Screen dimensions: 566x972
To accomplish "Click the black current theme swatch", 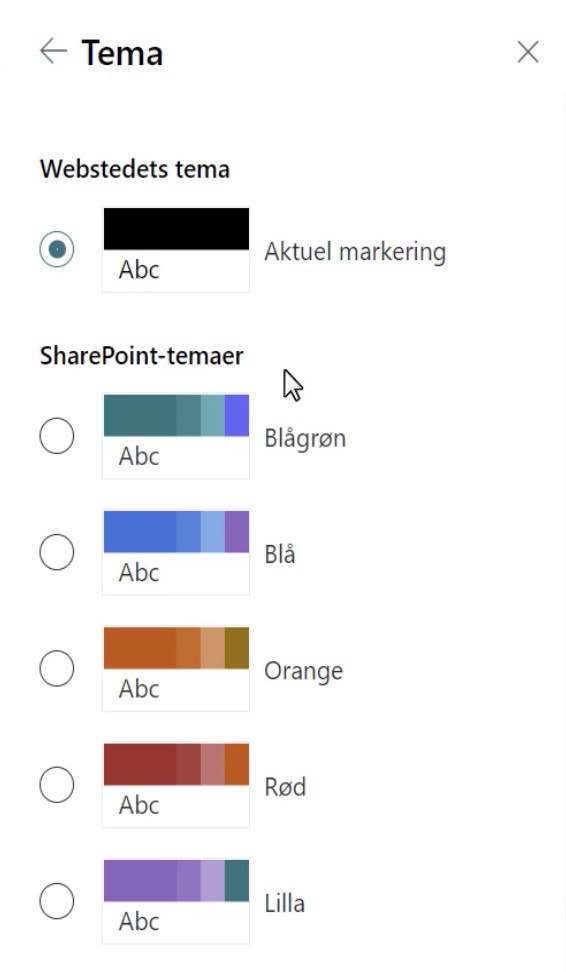I will click(176, 249).
